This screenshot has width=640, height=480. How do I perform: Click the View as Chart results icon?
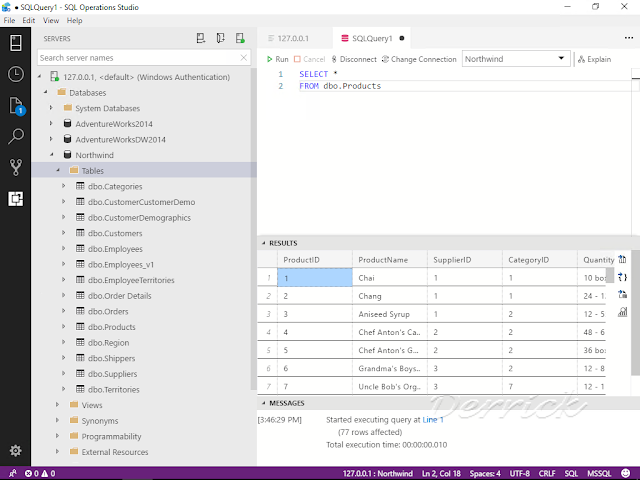tap(622, 312)
